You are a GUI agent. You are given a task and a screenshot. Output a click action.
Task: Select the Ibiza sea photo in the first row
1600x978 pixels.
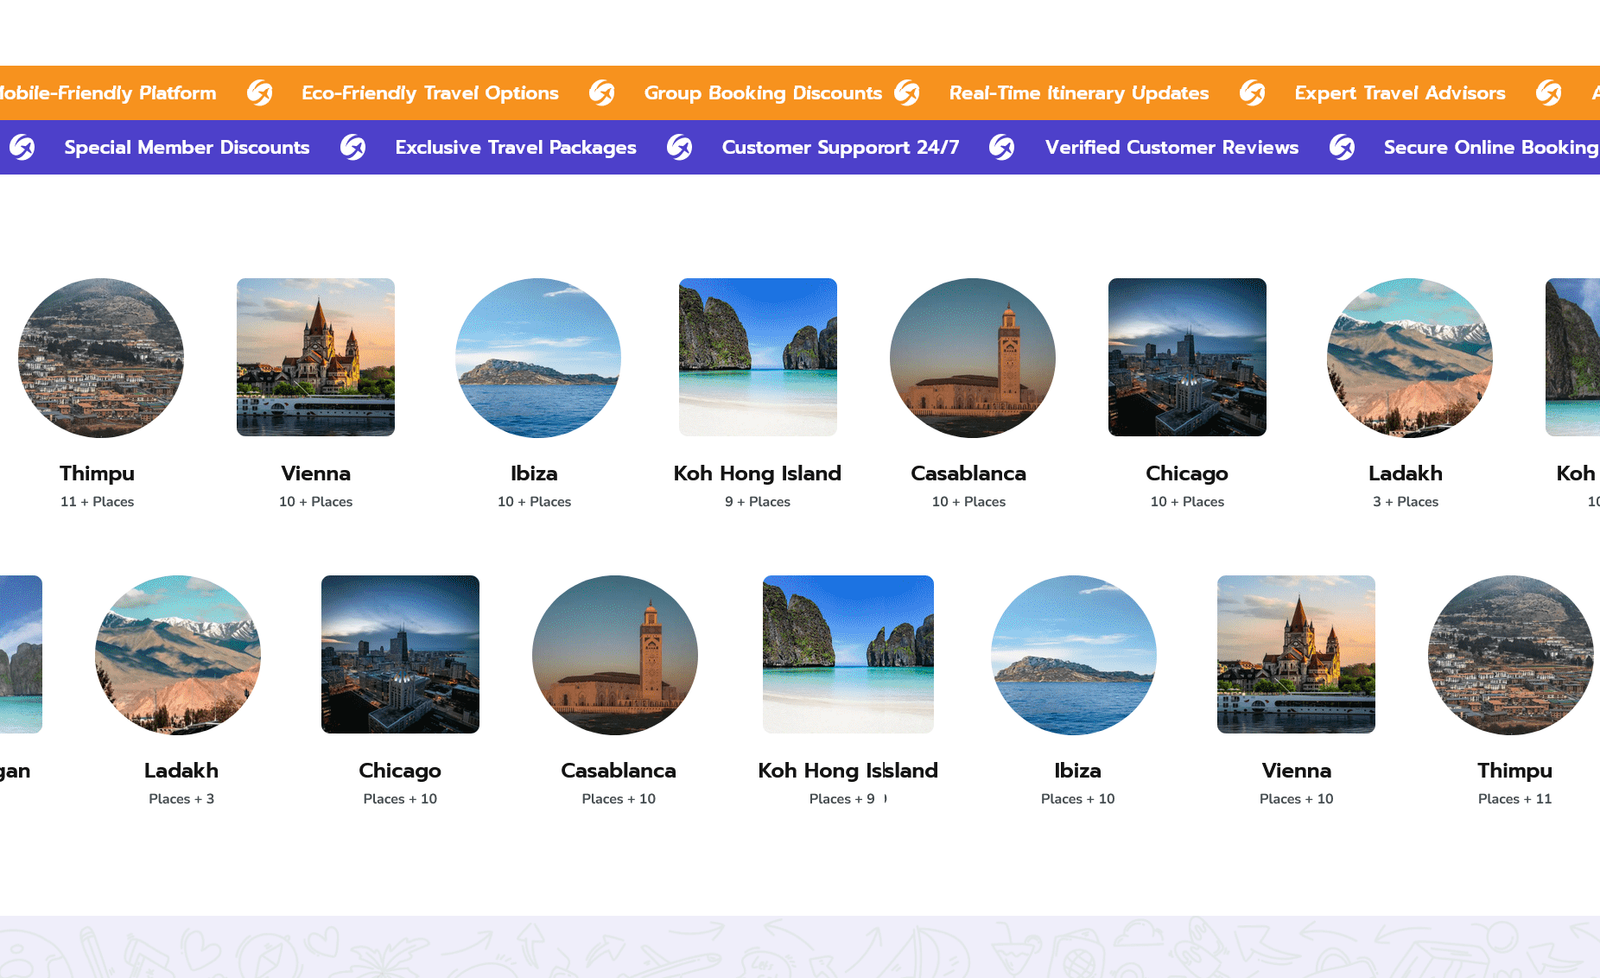(538, 357)
